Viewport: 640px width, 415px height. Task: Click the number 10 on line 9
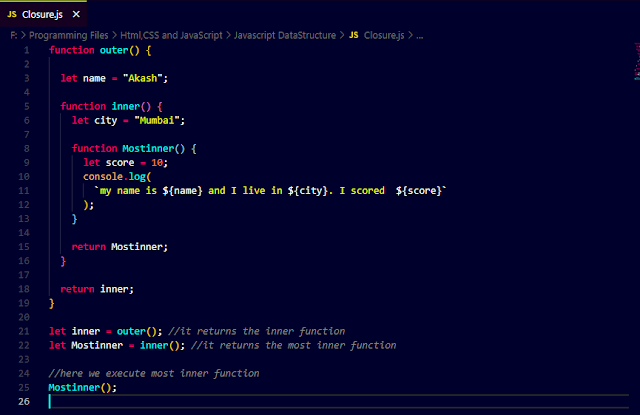click(157, 162)
